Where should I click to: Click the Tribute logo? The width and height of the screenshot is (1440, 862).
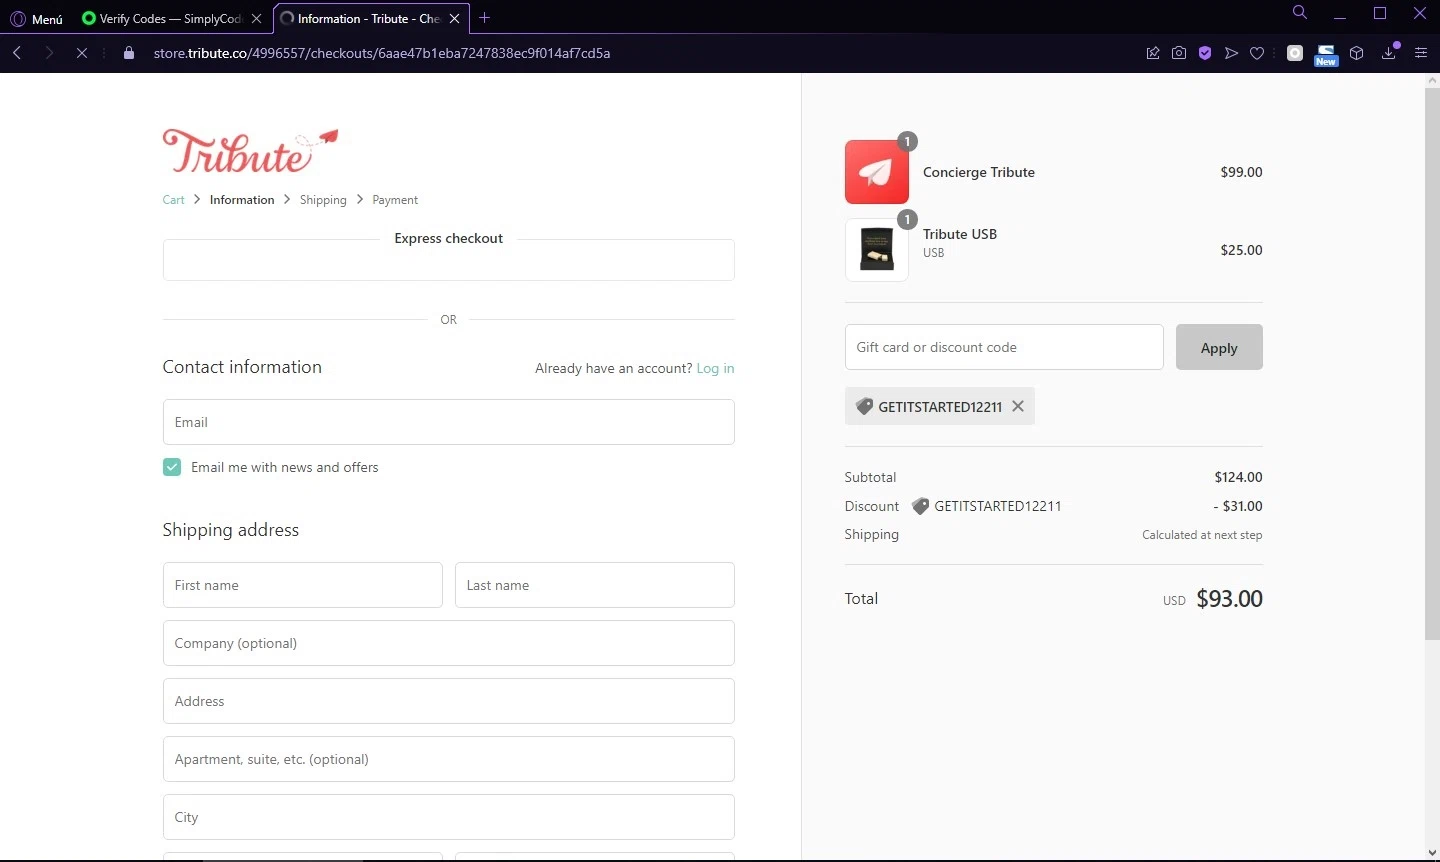[x=250, y=150]
